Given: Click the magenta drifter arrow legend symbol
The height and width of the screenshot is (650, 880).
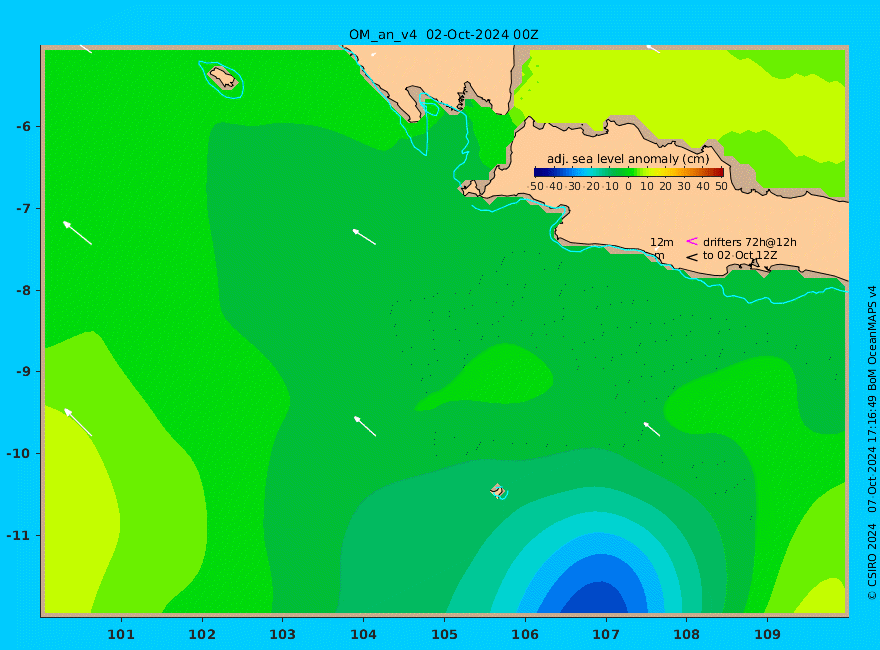Looking at the screenshot, I should click(x=692, y=241).
